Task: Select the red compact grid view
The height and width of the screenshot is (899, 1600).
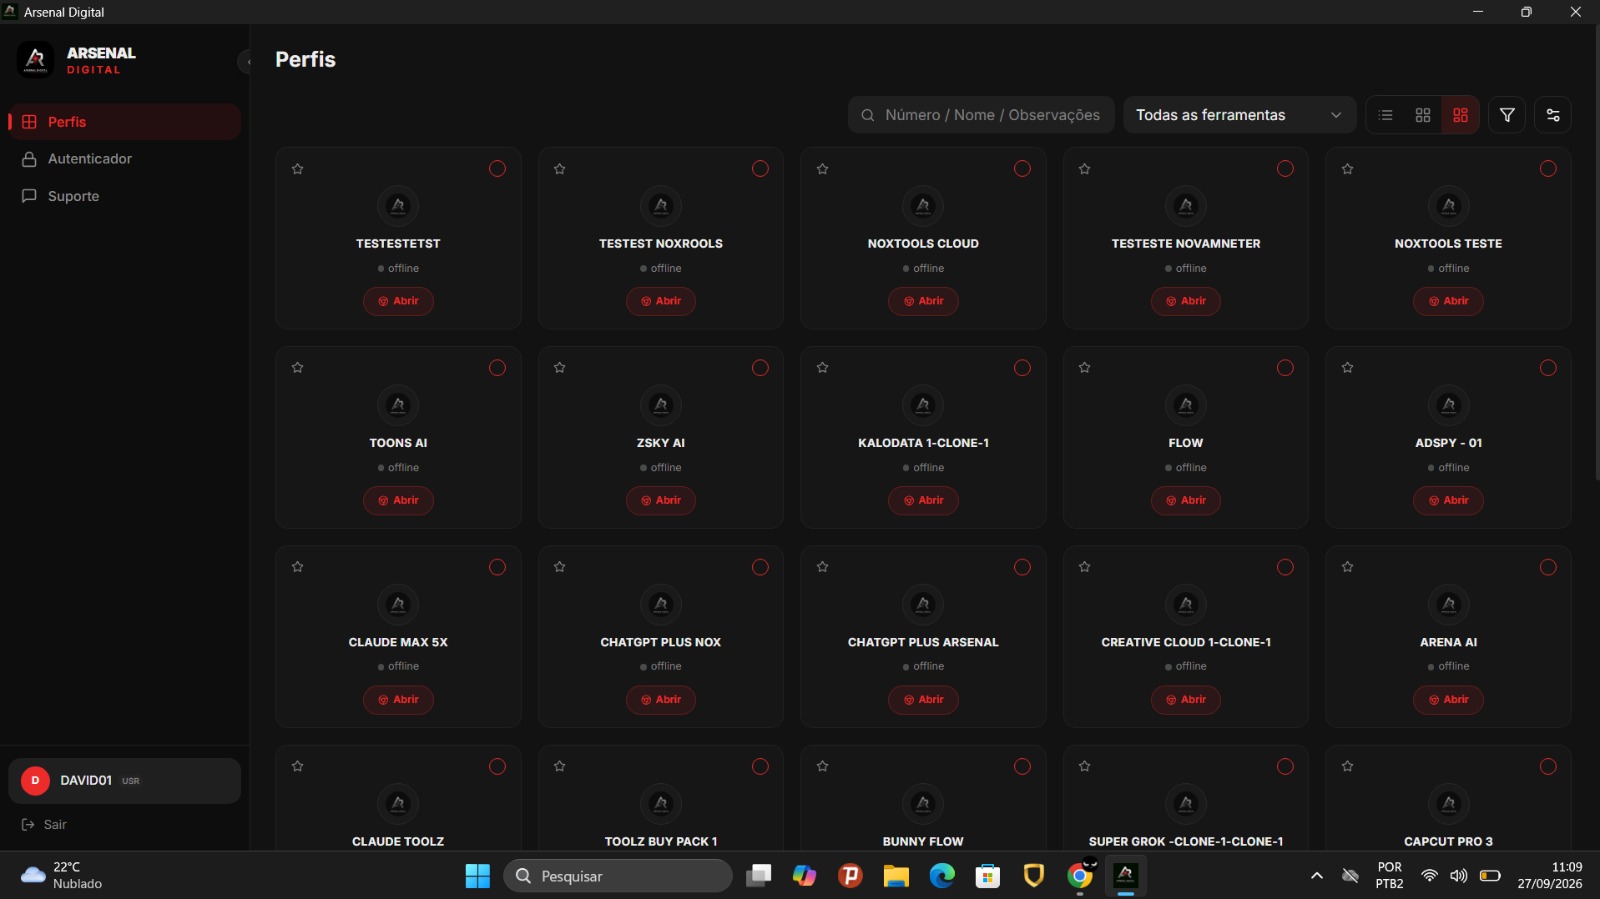Action: click(1460, 115)
